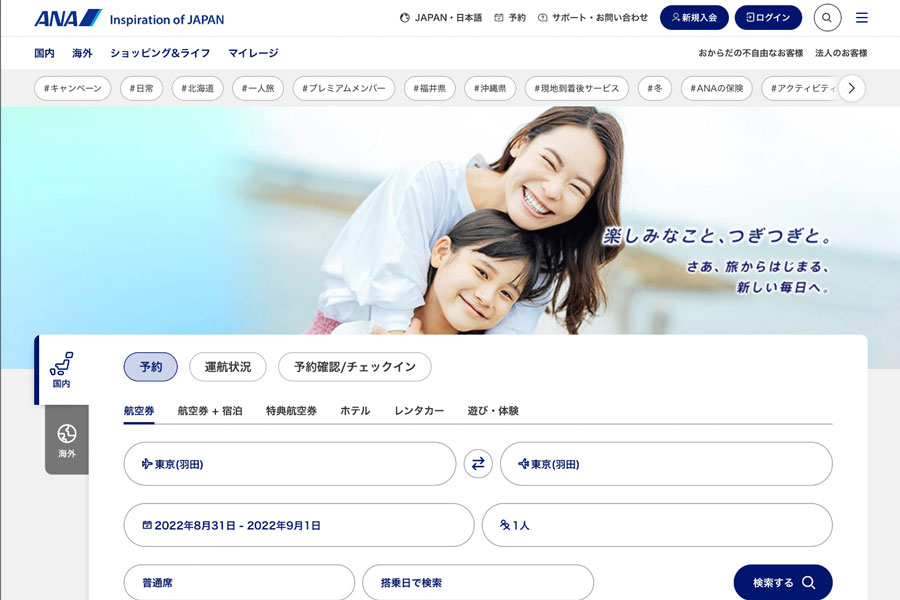The image size is (900, 600).
Task: Open 国内 main navigation menu
Action: (x=44, y=53)
